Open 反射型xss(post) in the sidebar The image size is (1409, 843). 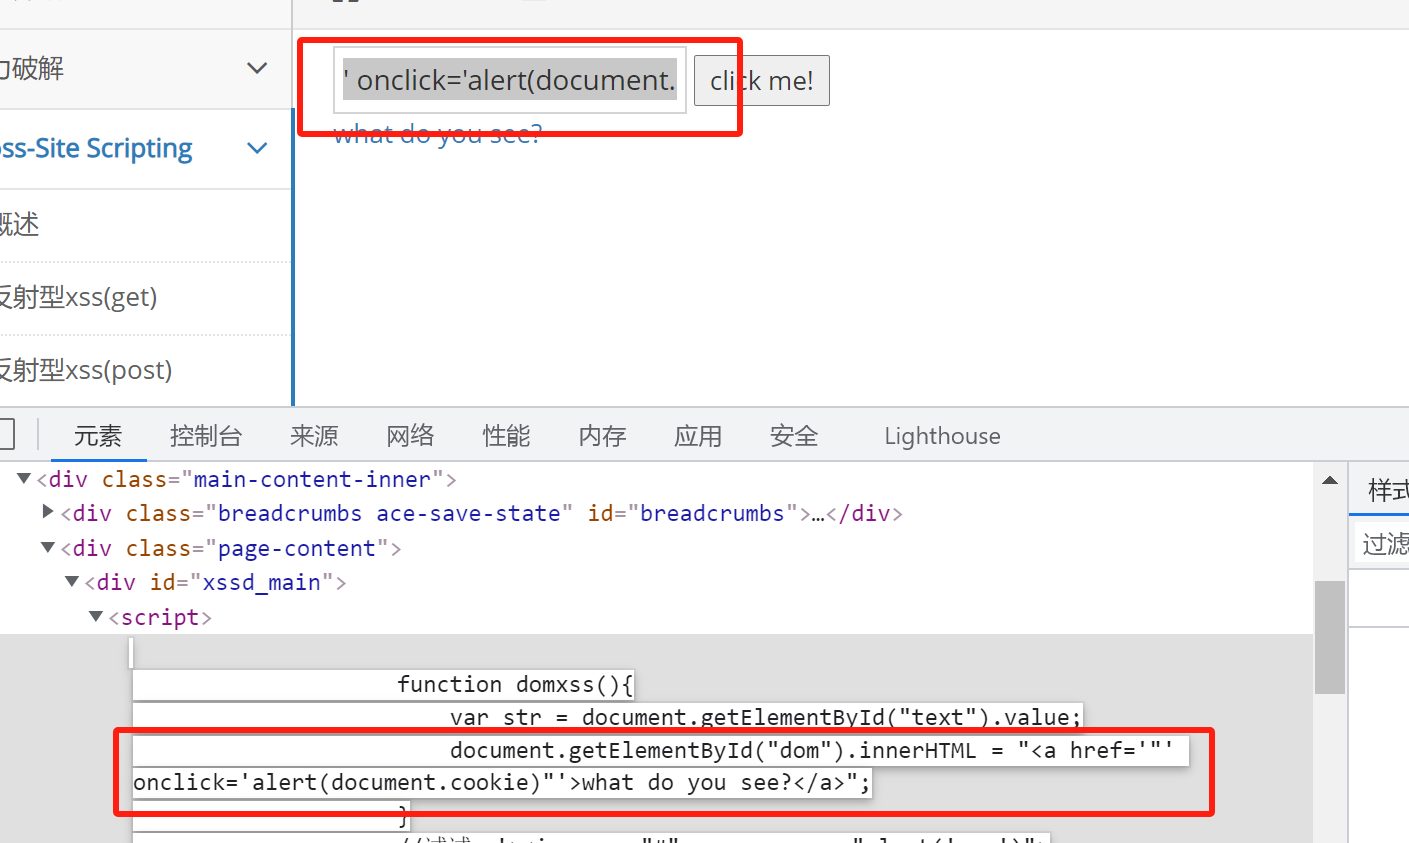[x=86, y=370]
